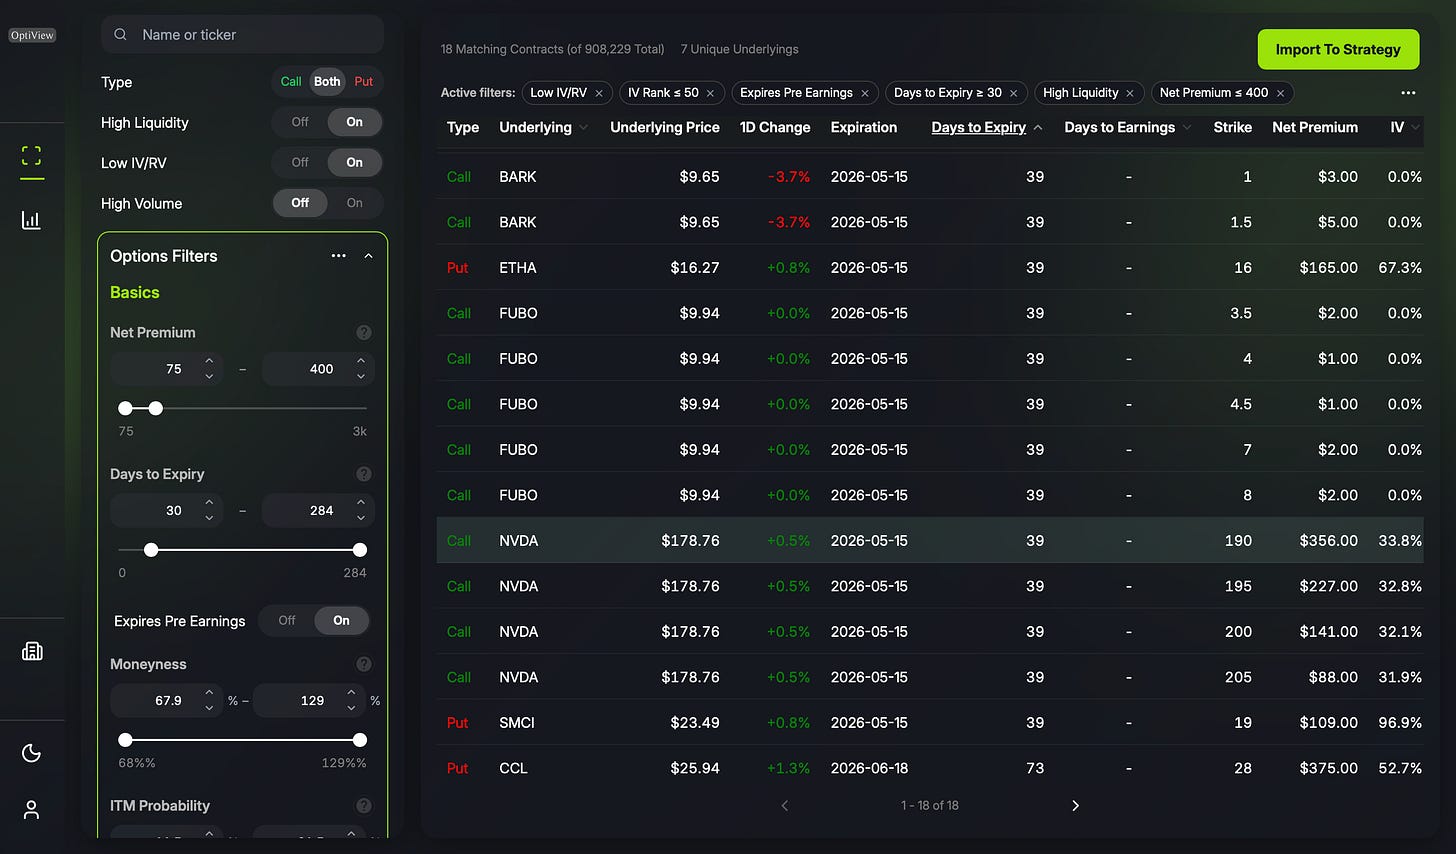
Task: Open Net Premium help question icon
Action: pos(364,332)
